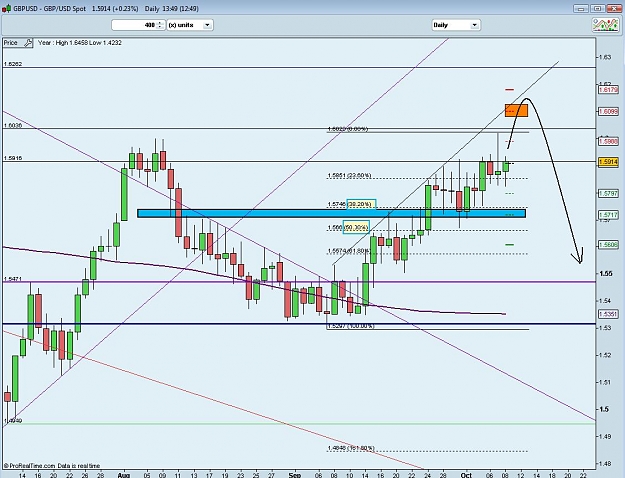Minimize the chart window
Image resolution: width=625 pixels, height=478 pixels.
pyautogui.click(x=581, y=8)
